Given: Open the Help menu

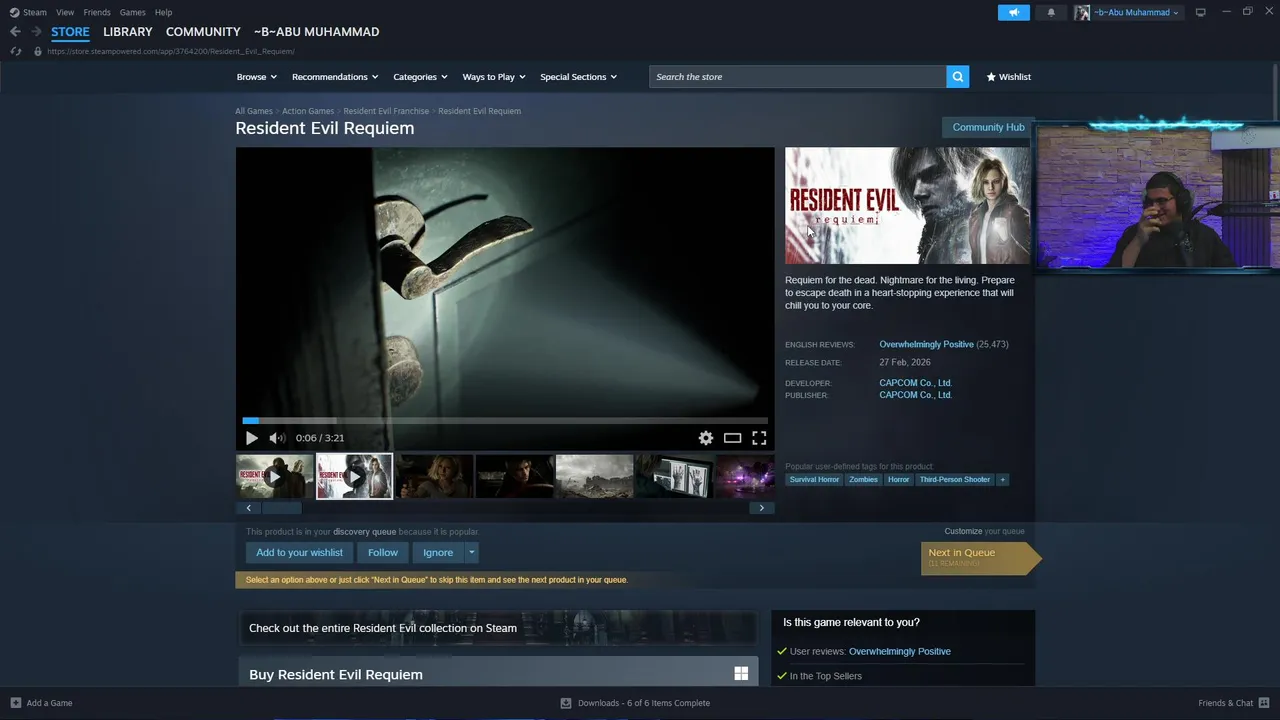Looking at the screenshot, I should [x=163, y=12].
